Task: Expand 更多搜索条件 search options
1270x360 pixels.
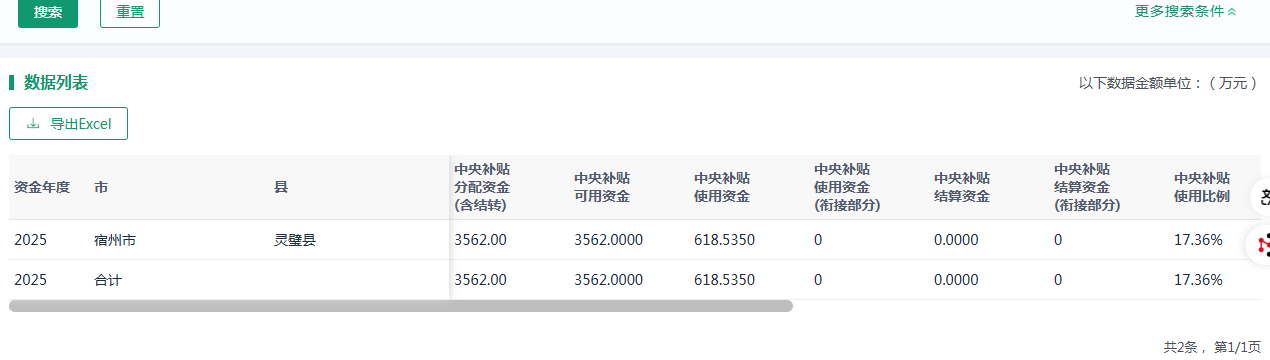Action: coord(1186,11)
